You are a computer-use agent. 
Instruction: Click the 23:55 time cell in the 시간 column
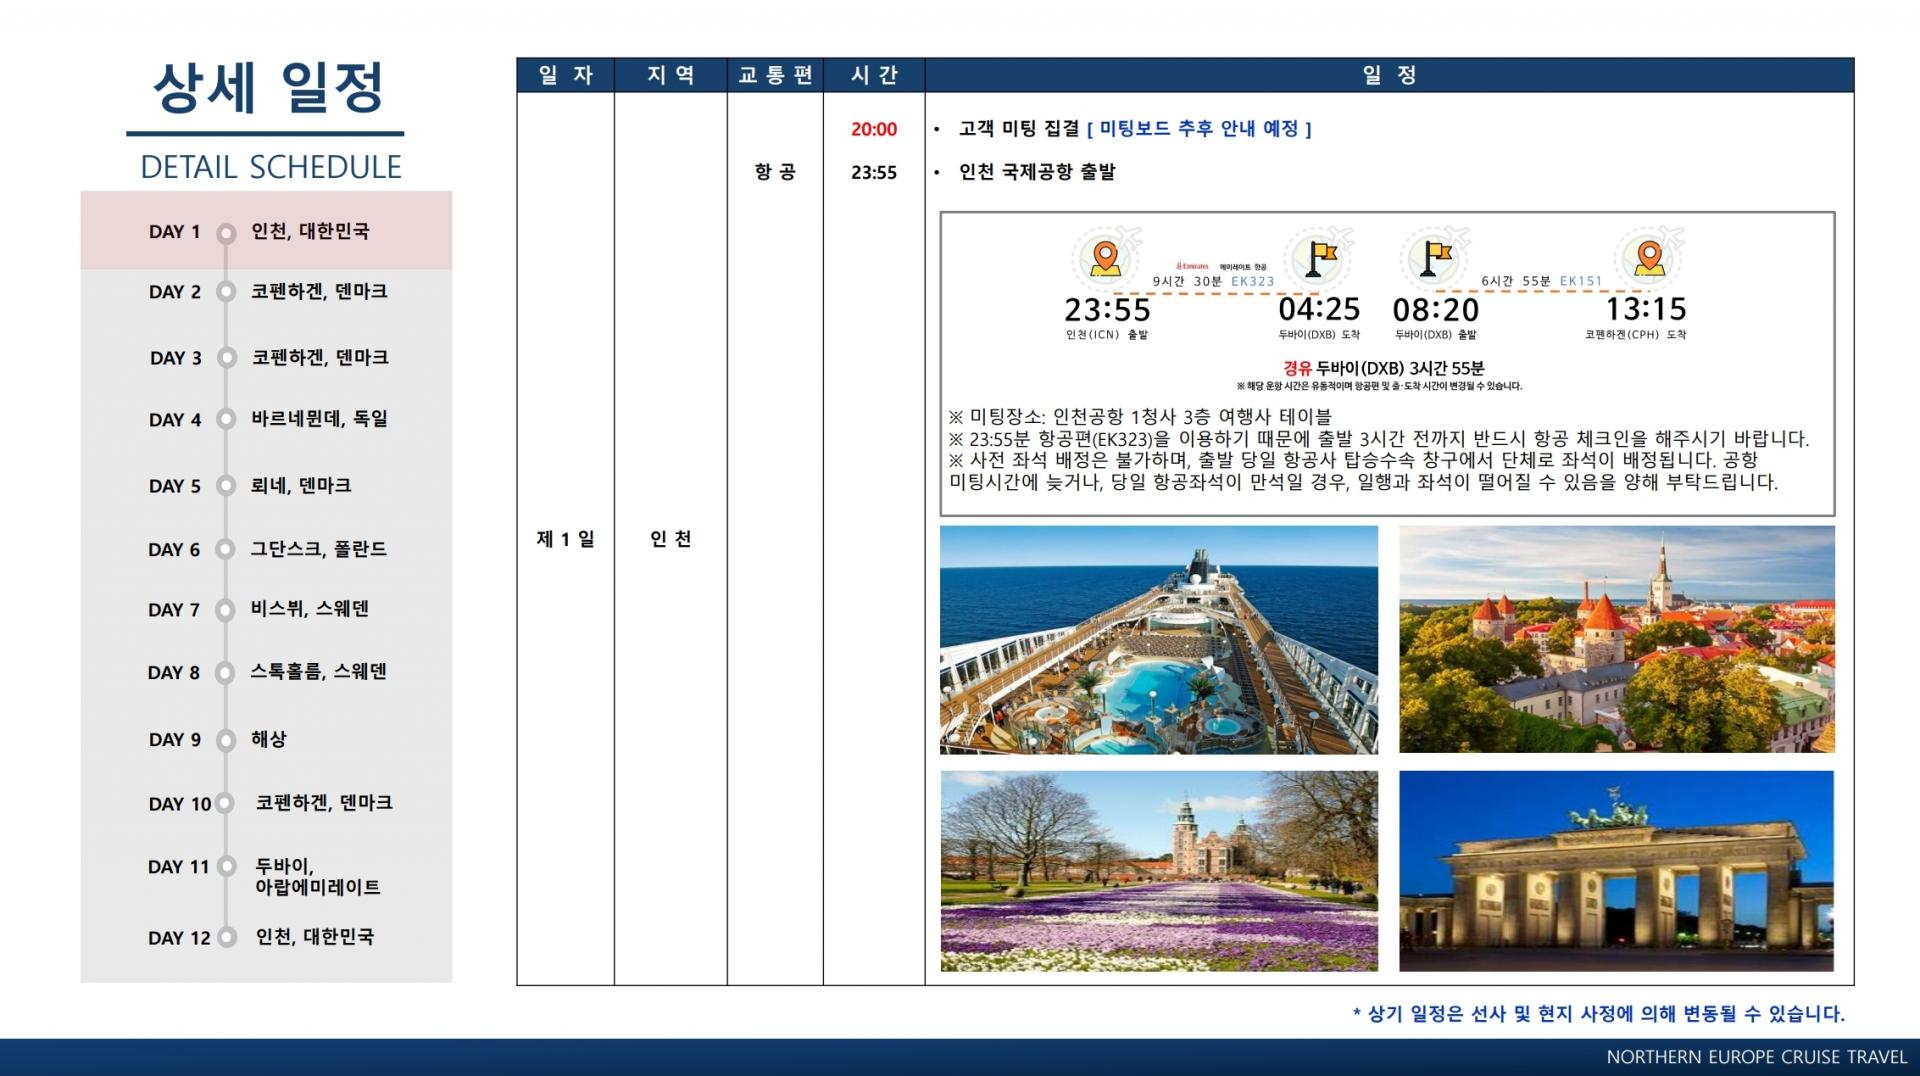[x=874, y=172]
